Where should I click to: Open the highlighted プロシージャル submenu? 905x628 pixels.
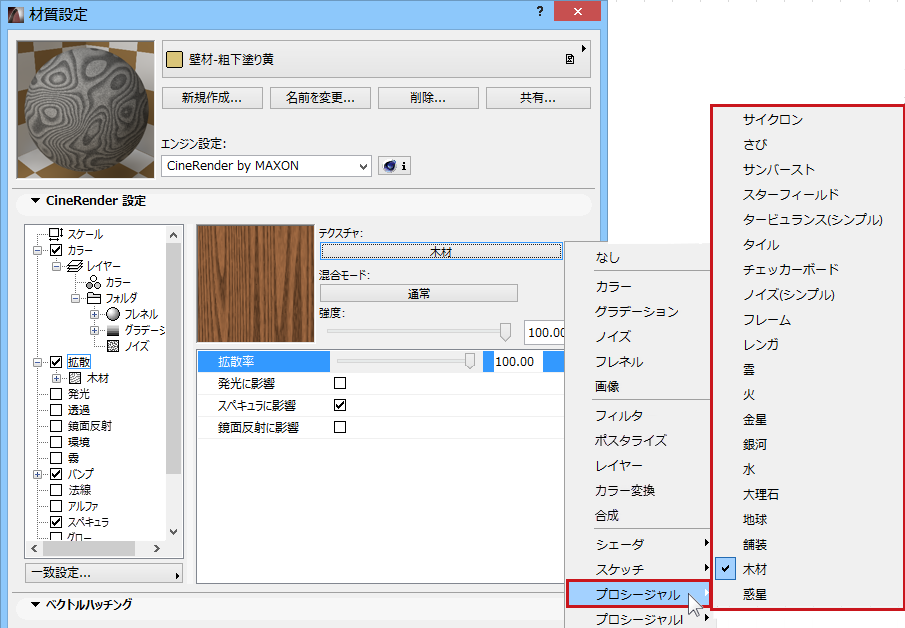click(x=637, y=595)
